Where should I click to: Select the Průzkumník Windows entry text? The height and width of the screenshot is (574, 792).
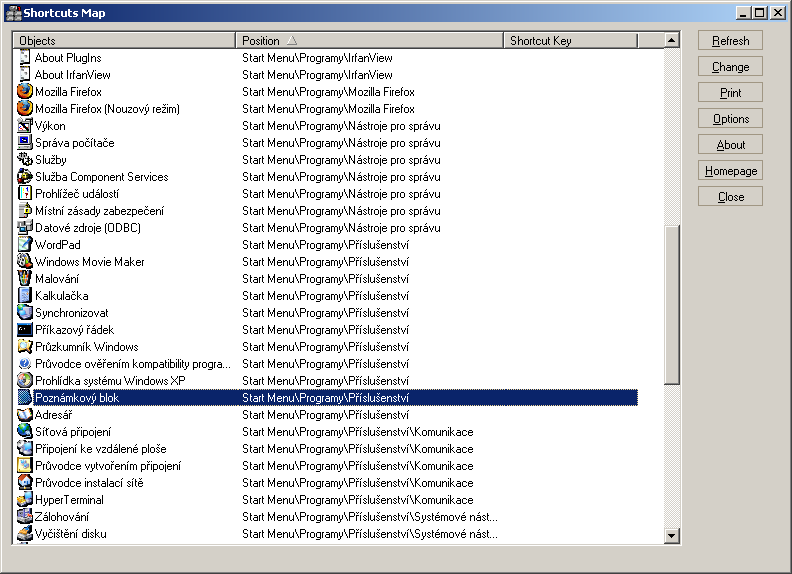point(87,347)
